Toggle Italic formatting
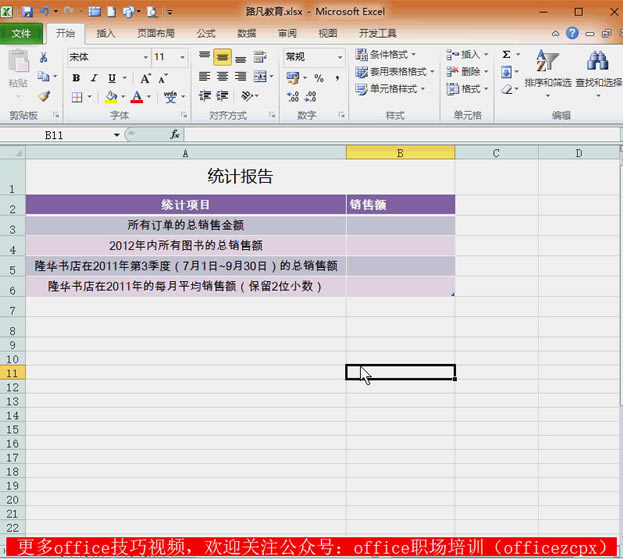This screenshot has width=623, height=559. [x=93, y=78]
